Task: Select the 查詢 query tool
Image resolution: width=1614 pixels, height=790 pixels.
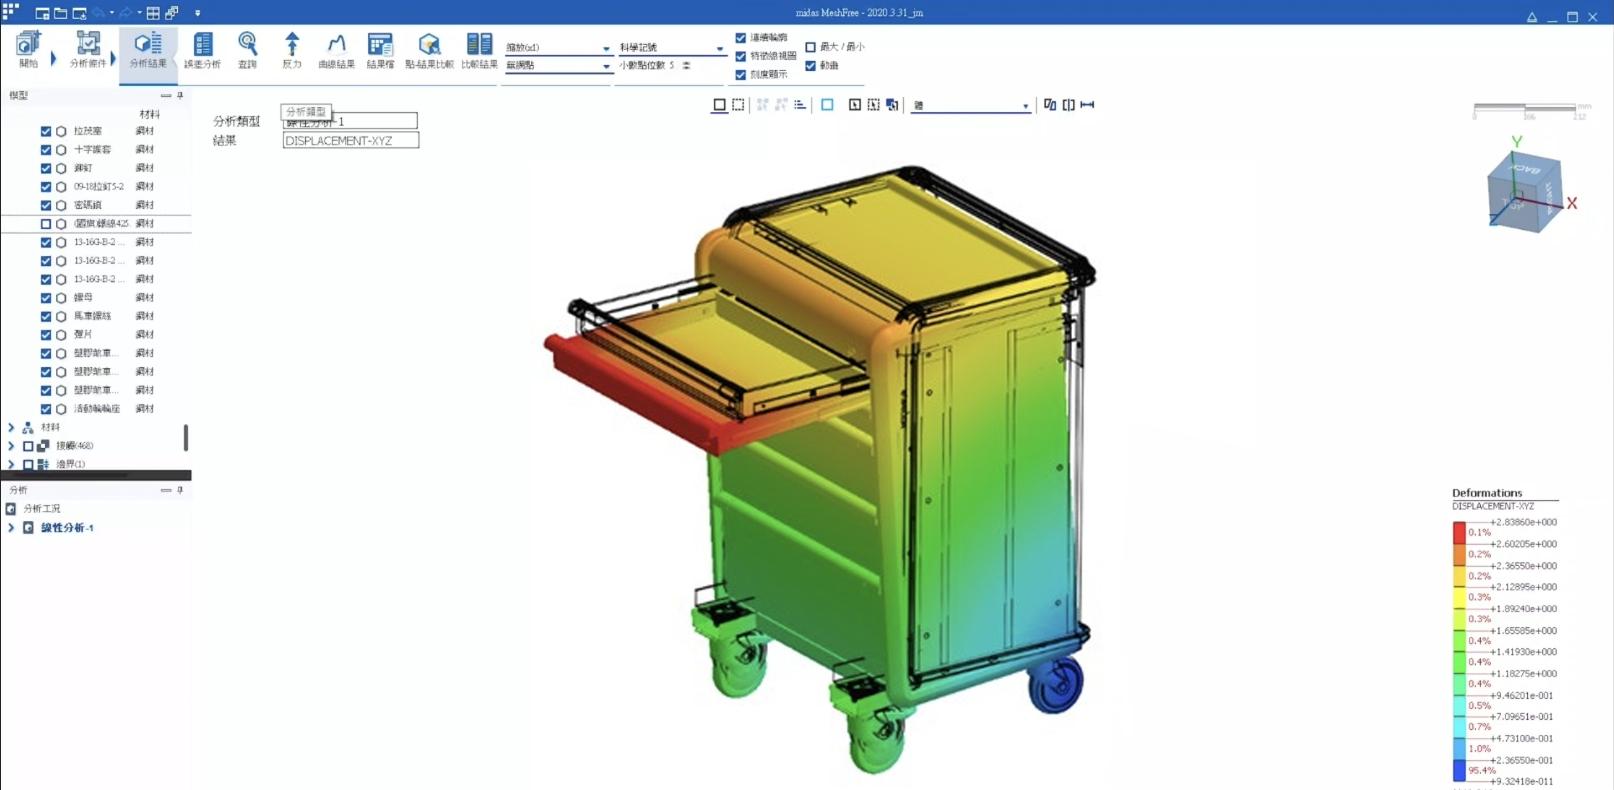Action: click(247, 48)
